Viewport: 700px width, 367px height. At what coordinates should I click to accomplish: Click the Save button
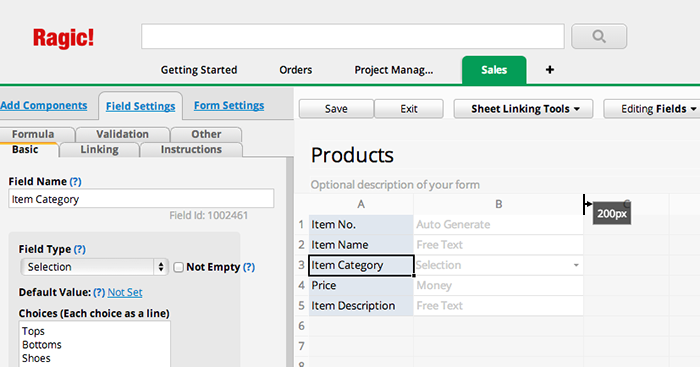click(x=336, y=109)
